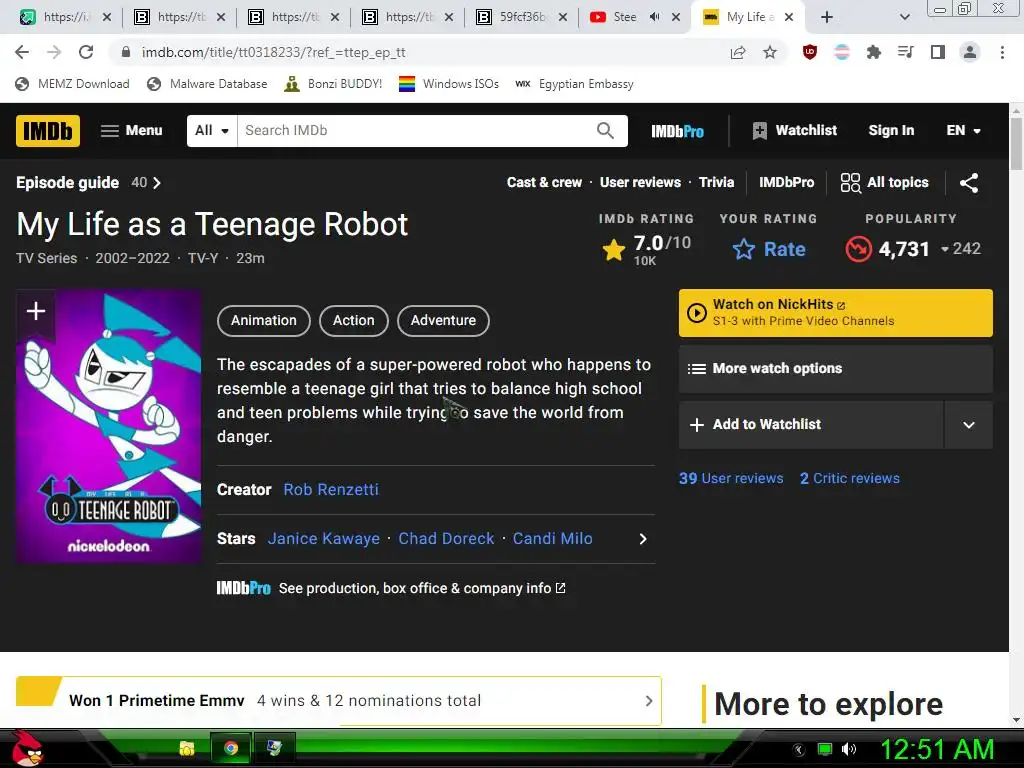Click the Search IMDb input field
This screenshot has height=768, width=1024.
pos(416,131)
